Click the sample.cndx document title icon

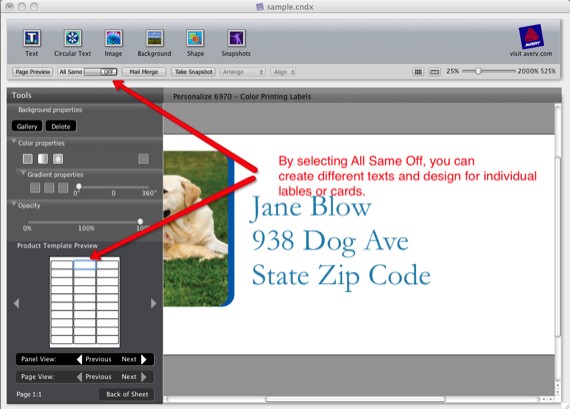[x=260, y=7]
